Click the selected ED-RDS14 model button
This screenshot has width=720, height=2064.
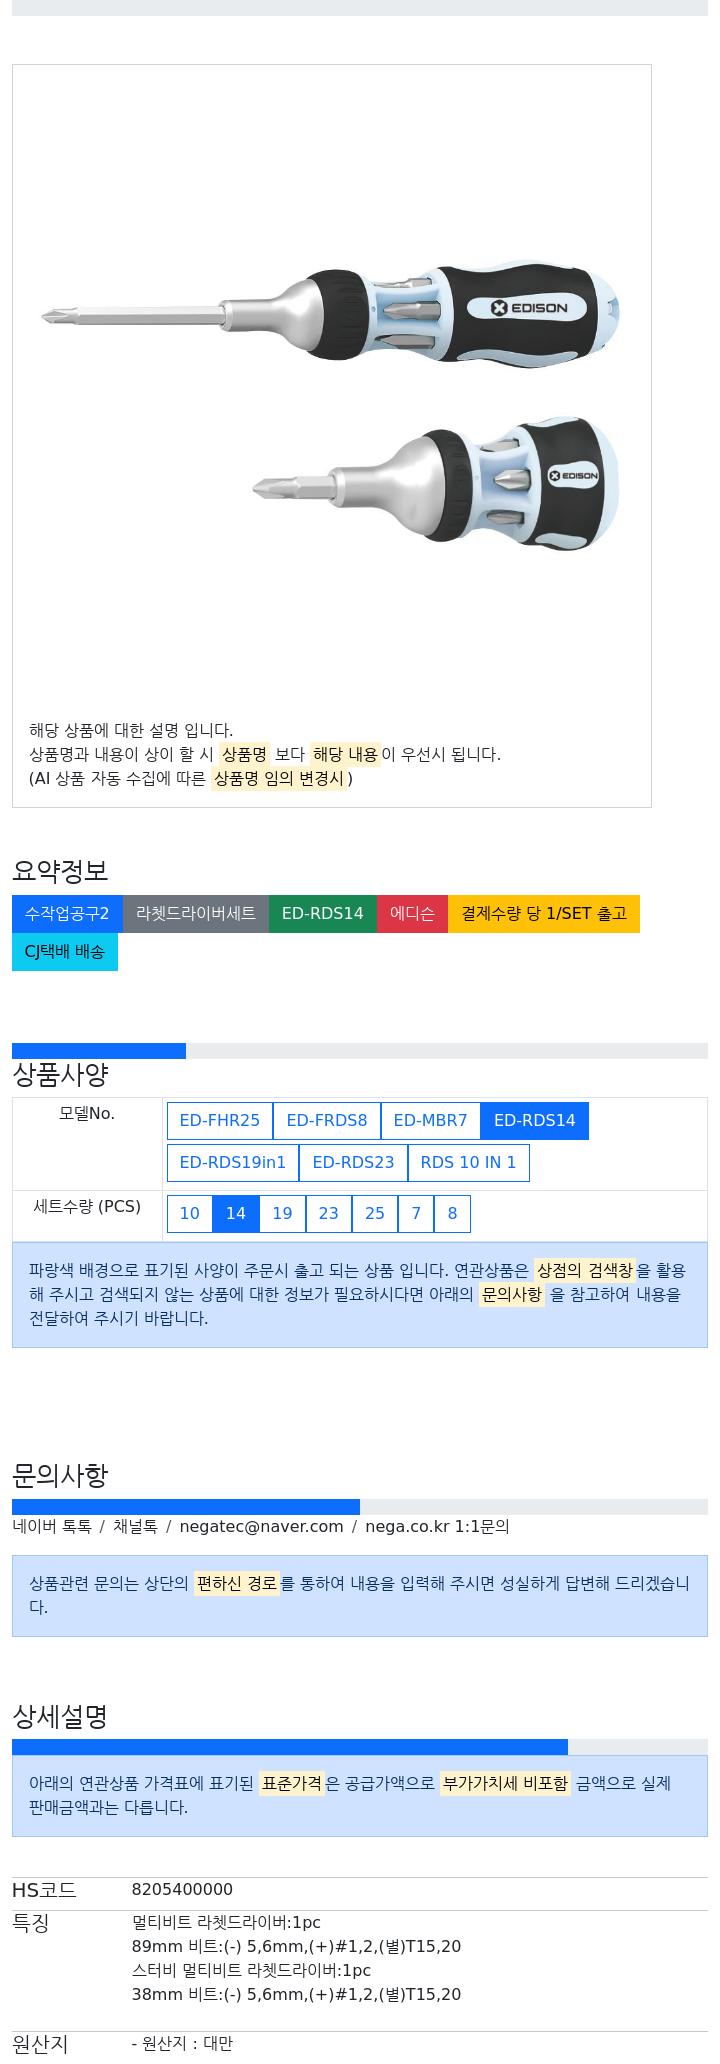click(535, 1121)
